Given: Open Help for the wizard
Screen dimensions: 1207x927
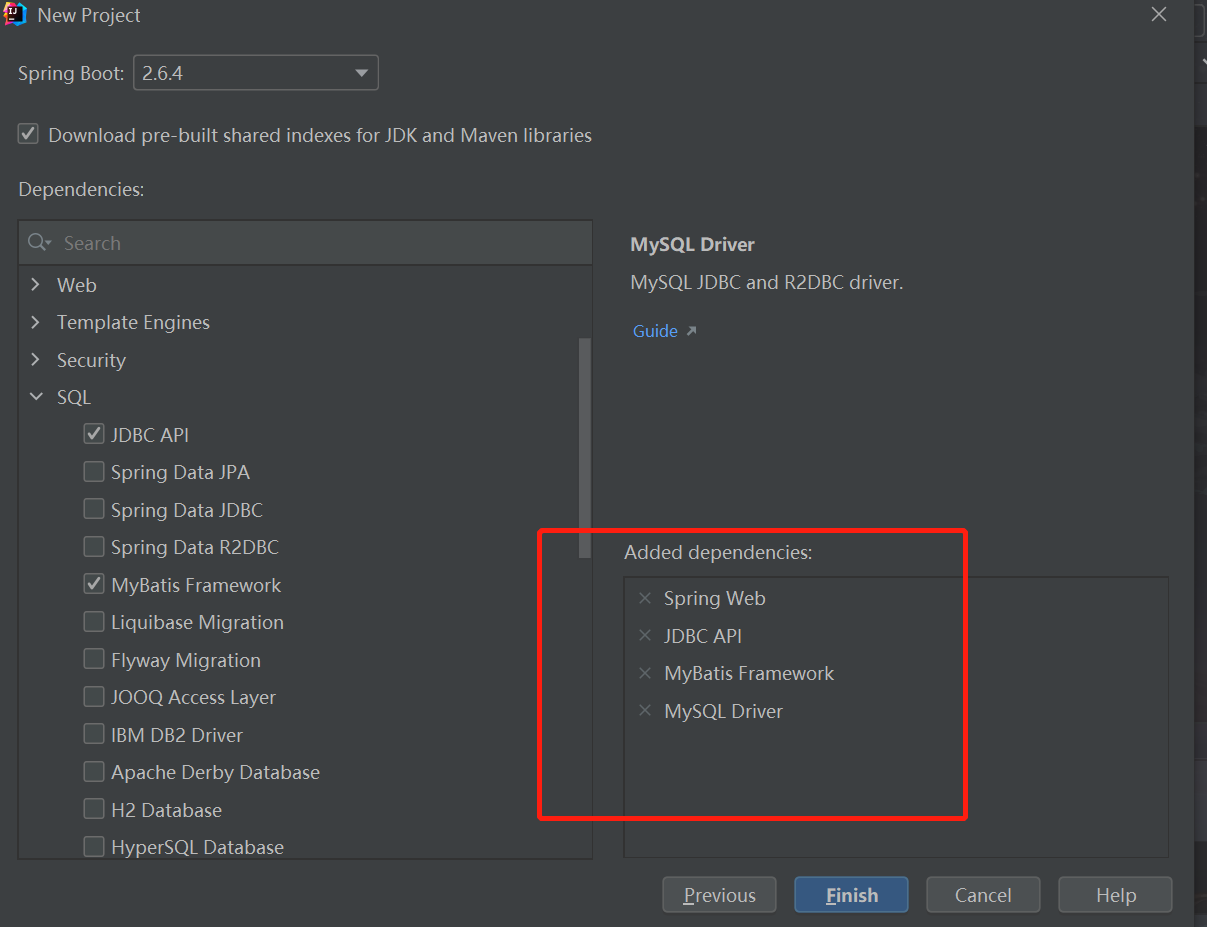Looking at the screenshot, I should (x=1115, y=895).
